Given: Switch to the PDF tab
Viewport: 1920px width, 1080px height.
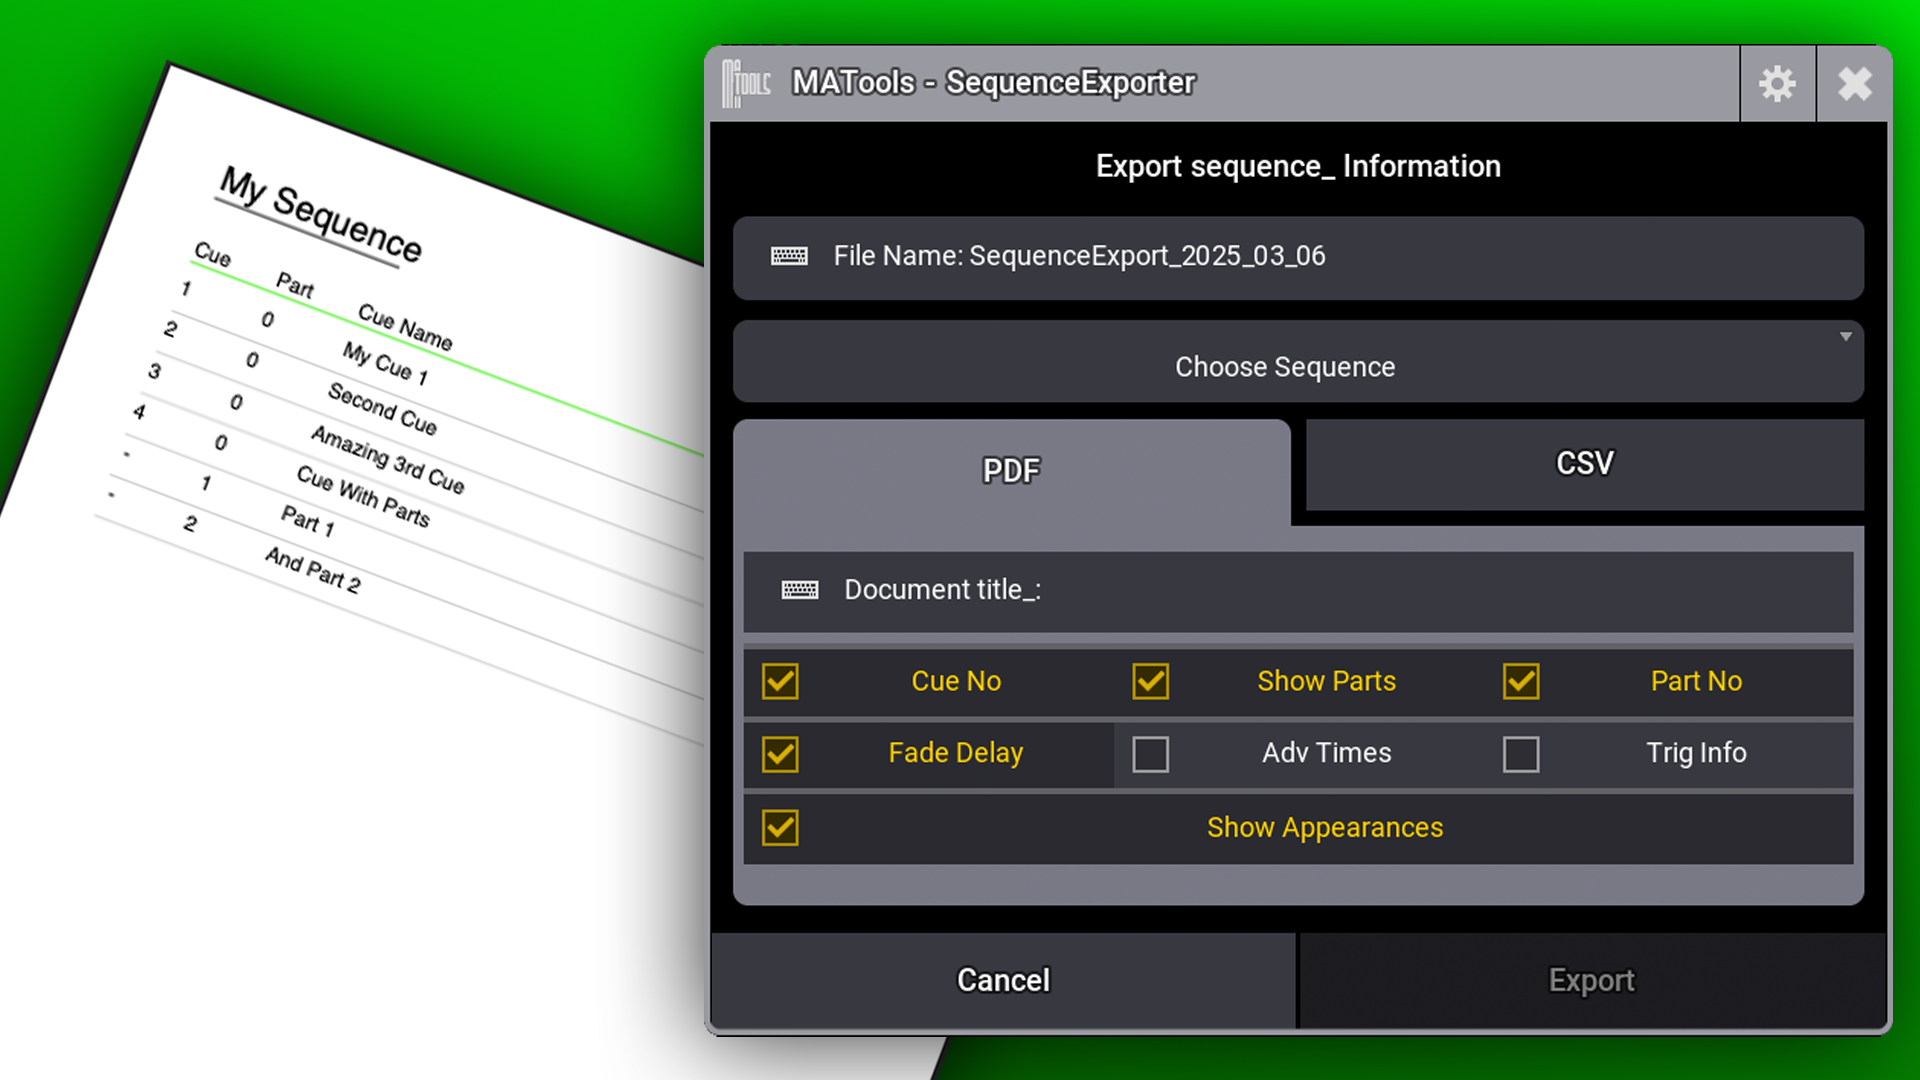Looking at the screenshot, I should tap(1012, 470).
